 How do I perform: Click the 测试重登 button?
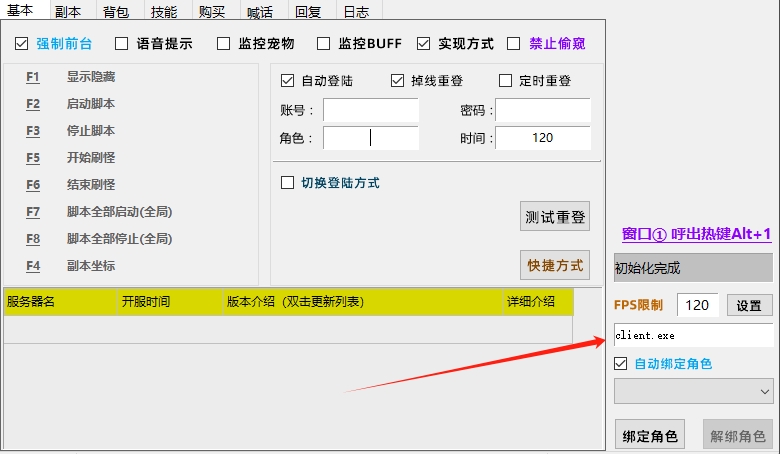555,216
